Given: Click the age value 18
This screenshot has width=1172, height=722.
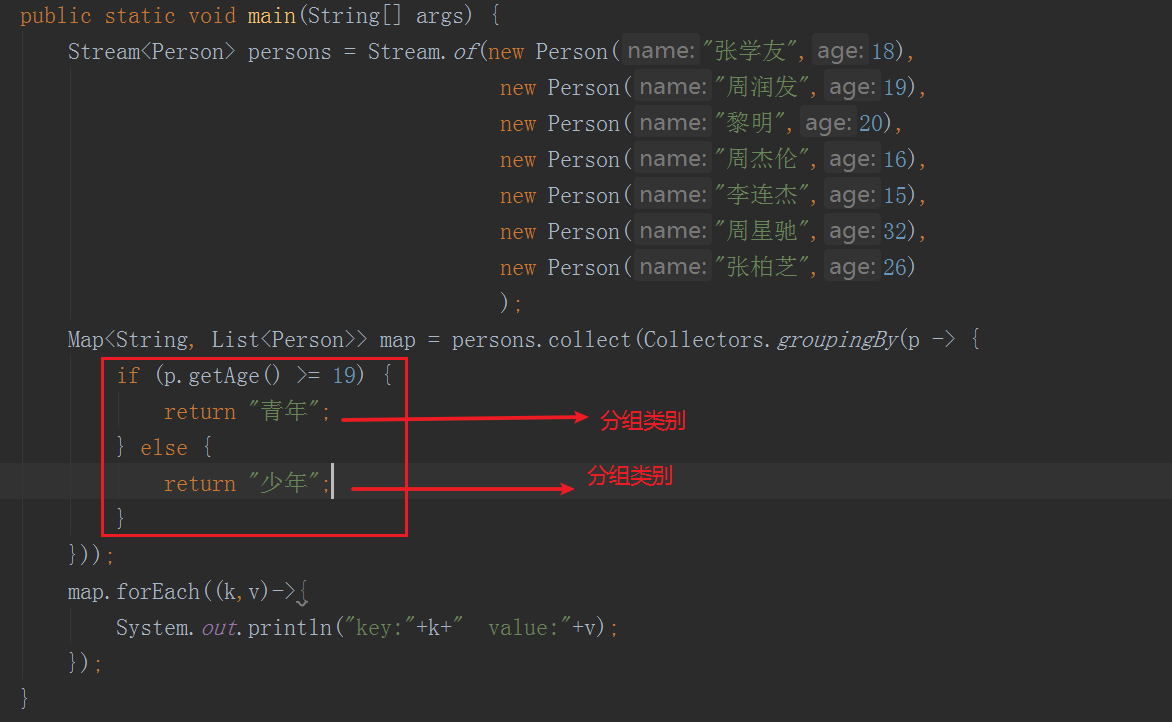Looking at the screenshot, I should click(884, 51).
